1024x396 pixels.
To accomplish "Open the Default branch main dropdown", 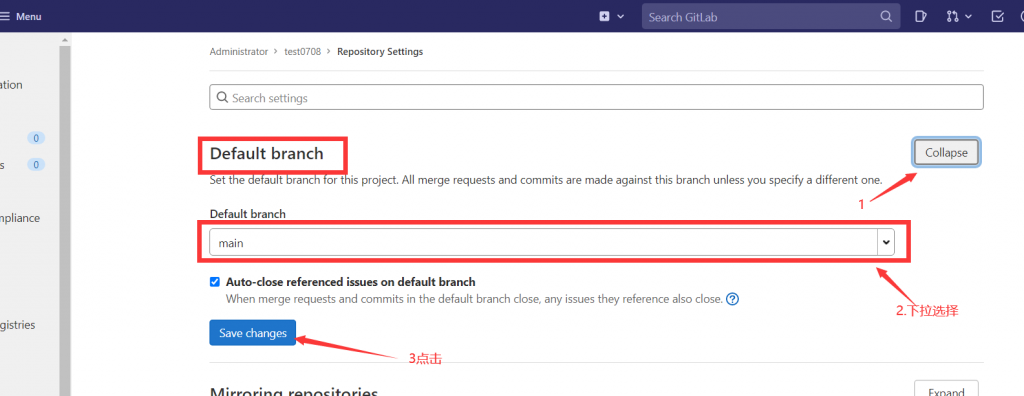I will pyautogui.click(x=552, y=242).
